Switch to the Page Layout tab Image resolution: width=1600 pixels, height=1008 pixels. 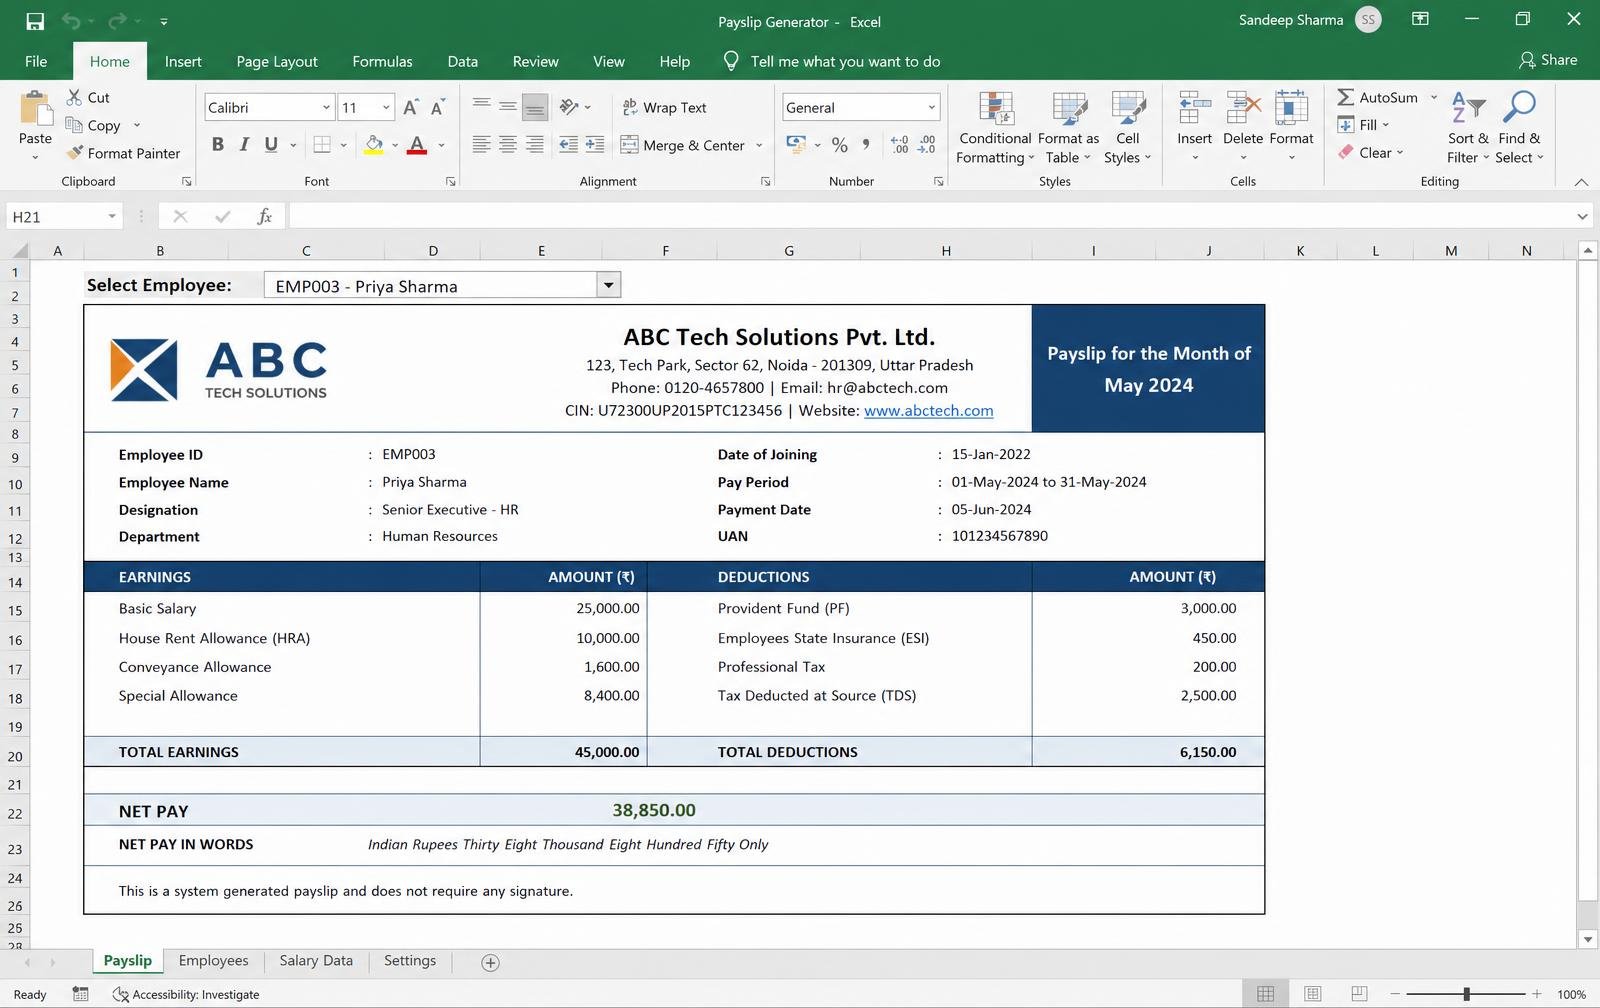[x=277, y=61]
